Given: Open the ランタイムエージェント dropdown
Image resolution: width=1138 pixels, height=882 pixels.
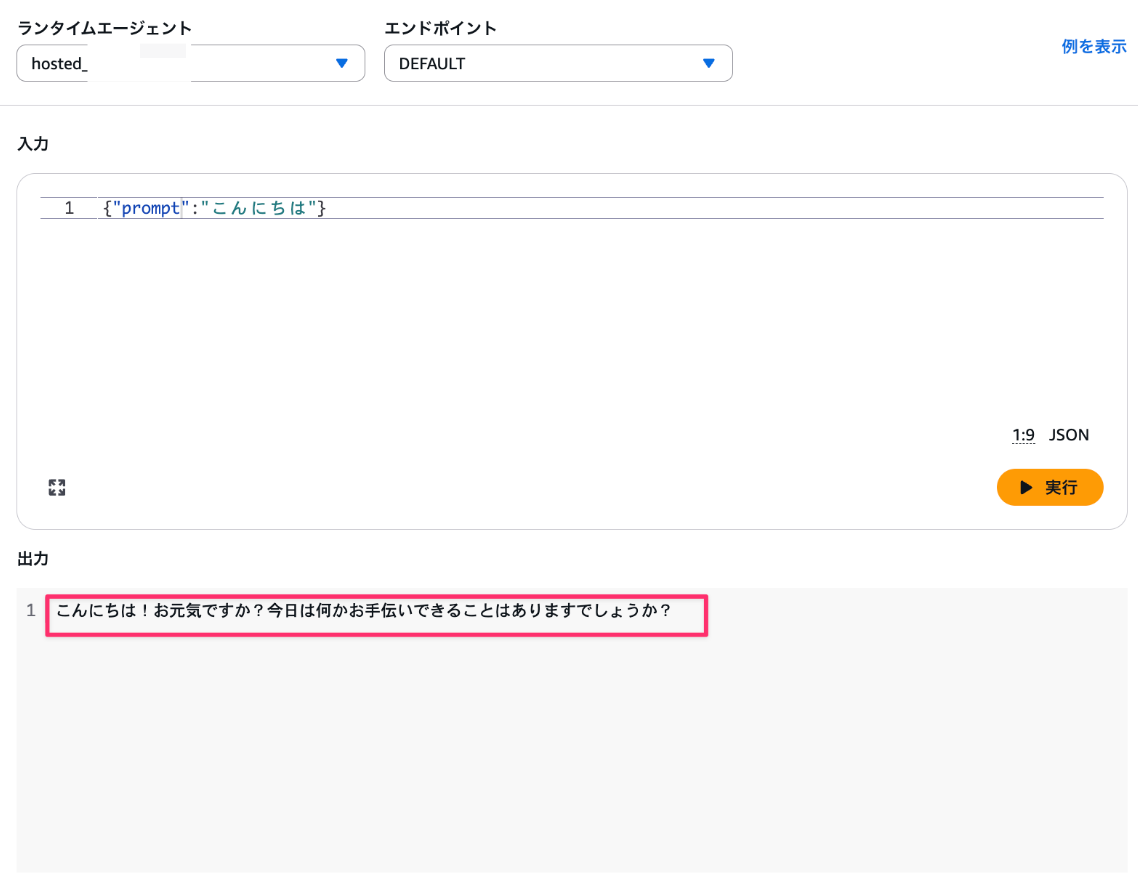Looking at the screenshot, I should (190, 63).
